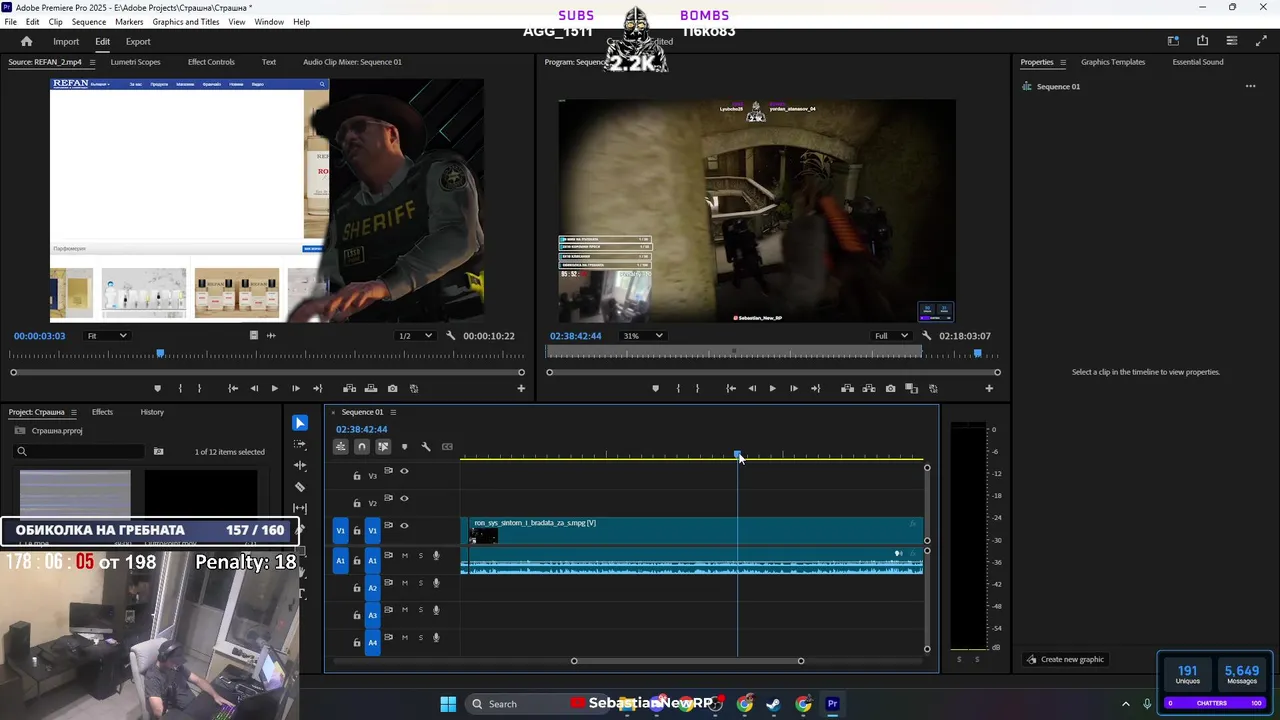The height and width of the screenshot is (720, 1280).
Task: Open Source panel menu next to REFAN_2.mp4
Action: click(92, 62)
